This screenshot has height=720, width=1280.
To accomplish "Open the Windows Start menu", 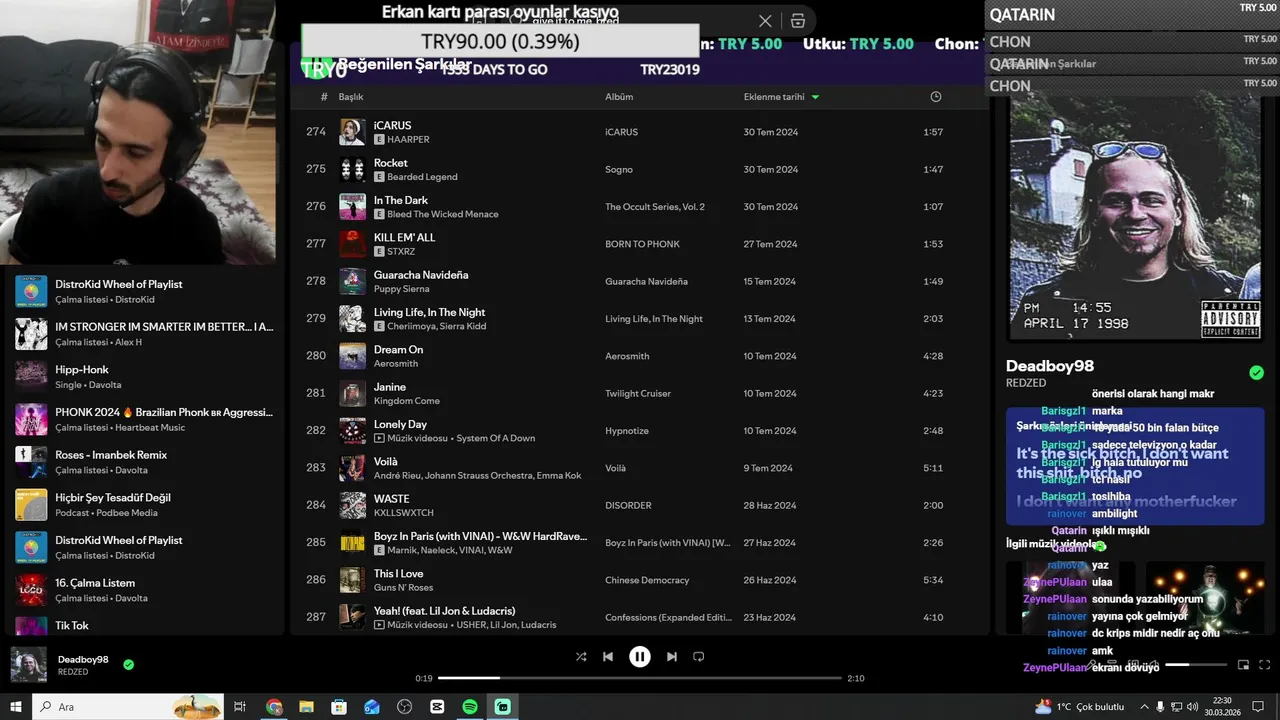I will point(16,707).
